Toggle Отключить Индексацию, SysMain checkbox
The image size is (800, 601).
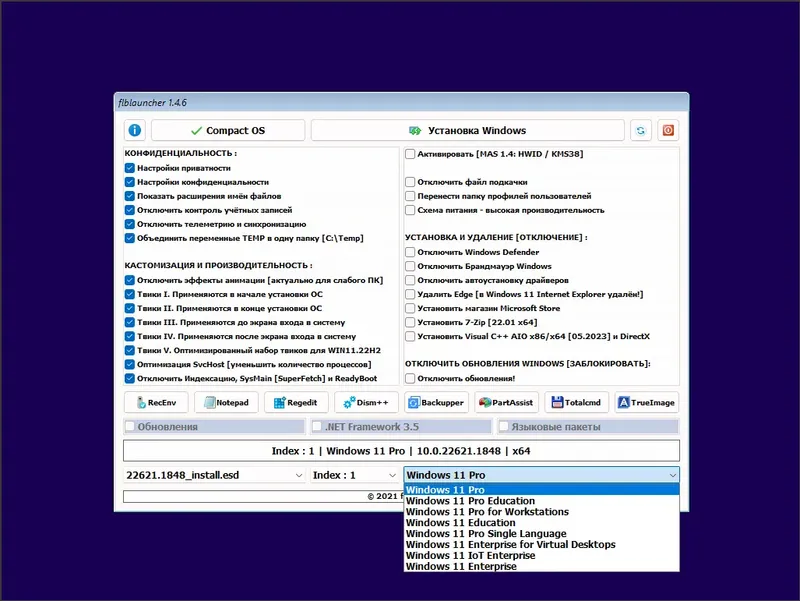(130, 378)
